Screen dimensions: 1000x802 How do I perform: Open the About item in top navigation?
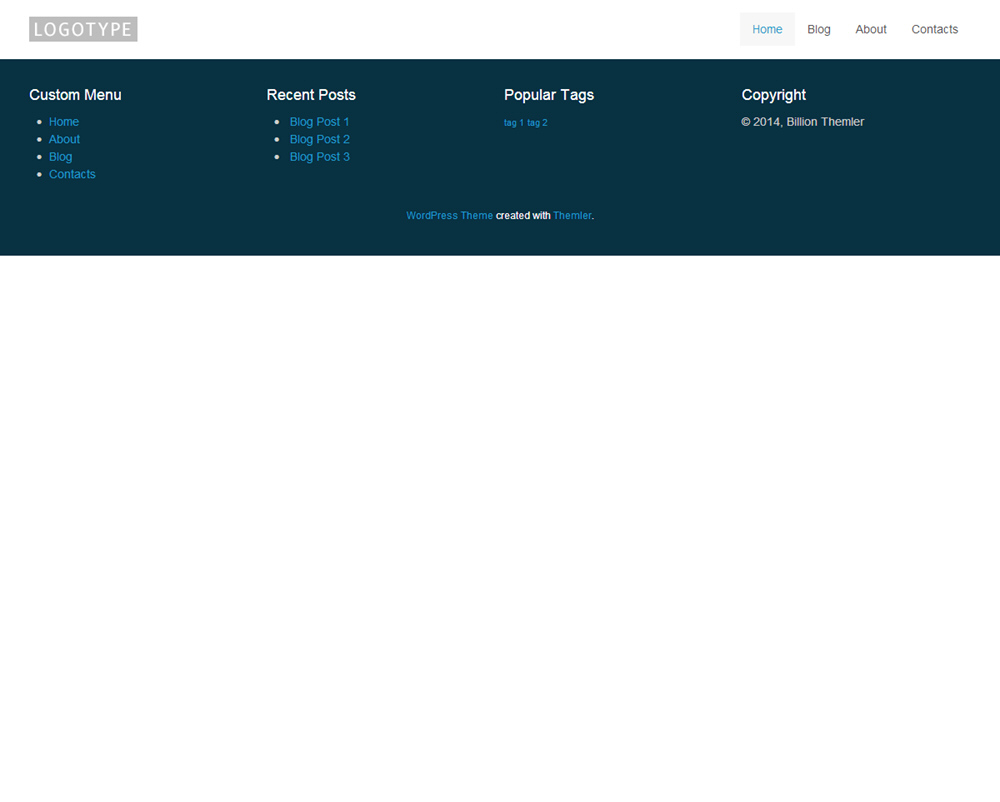pos(871,29)
